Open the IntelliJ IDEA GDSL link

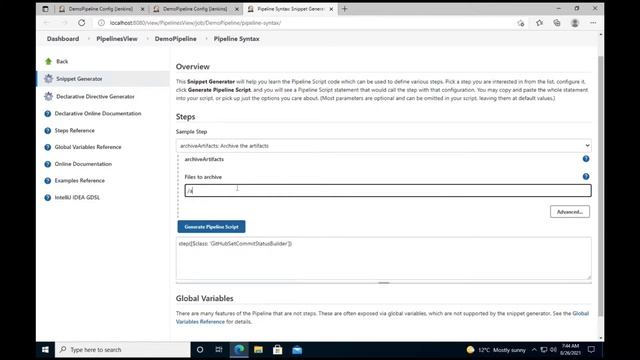pos(77,198)
